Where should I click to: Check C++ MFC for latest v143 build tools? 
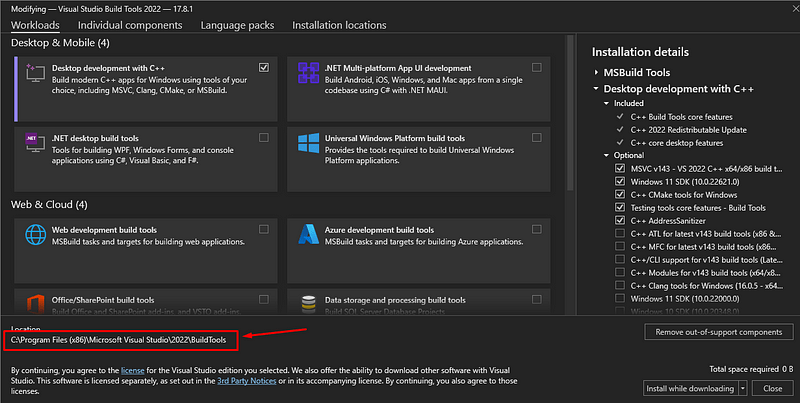620,246
